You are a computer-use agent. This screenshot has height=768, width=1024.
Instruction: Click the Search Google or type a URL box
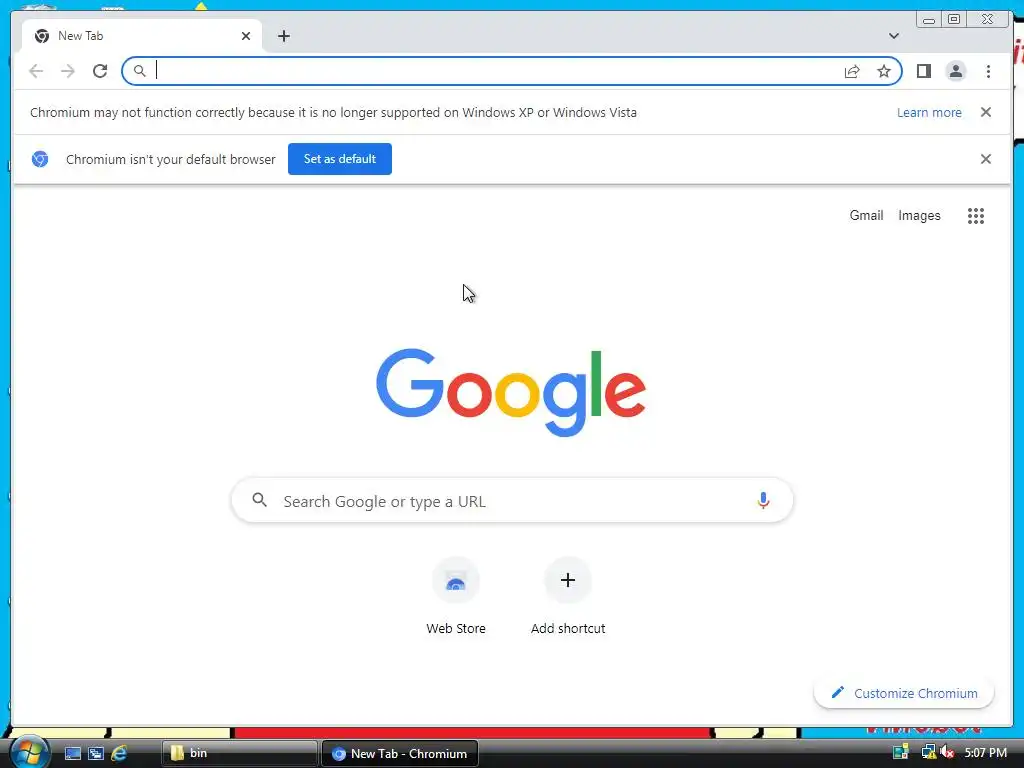512,501
